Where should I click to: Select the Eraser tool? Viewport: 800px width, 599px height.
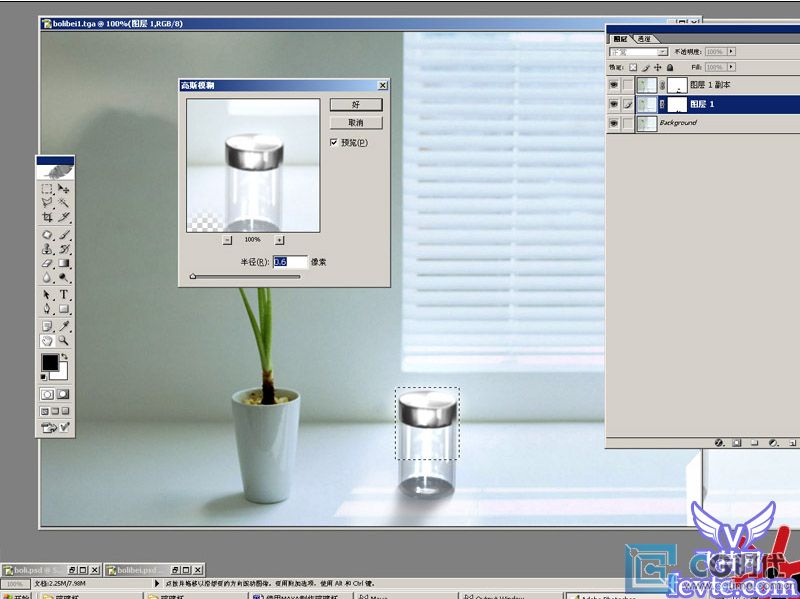(47, 263)
